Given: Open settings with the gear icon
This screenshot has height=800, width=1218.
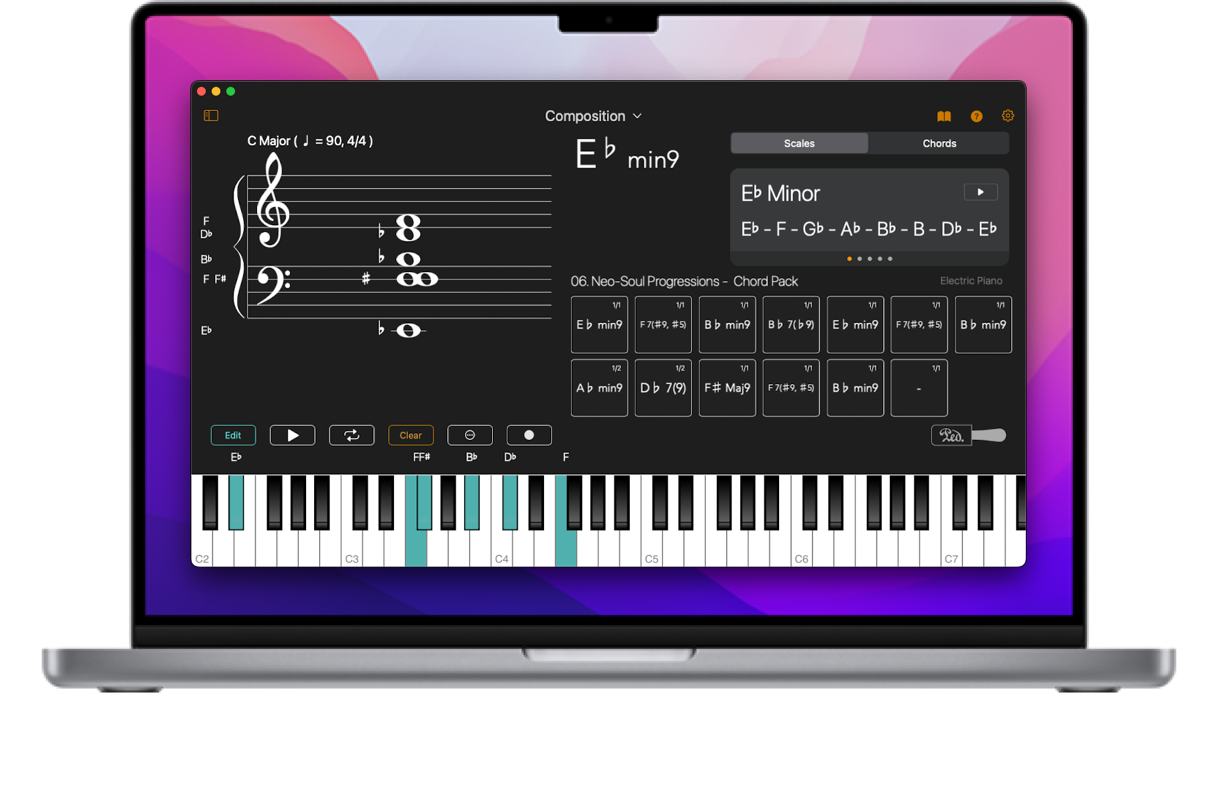Looking at the screenshot, I should (x=1008, y=116).
